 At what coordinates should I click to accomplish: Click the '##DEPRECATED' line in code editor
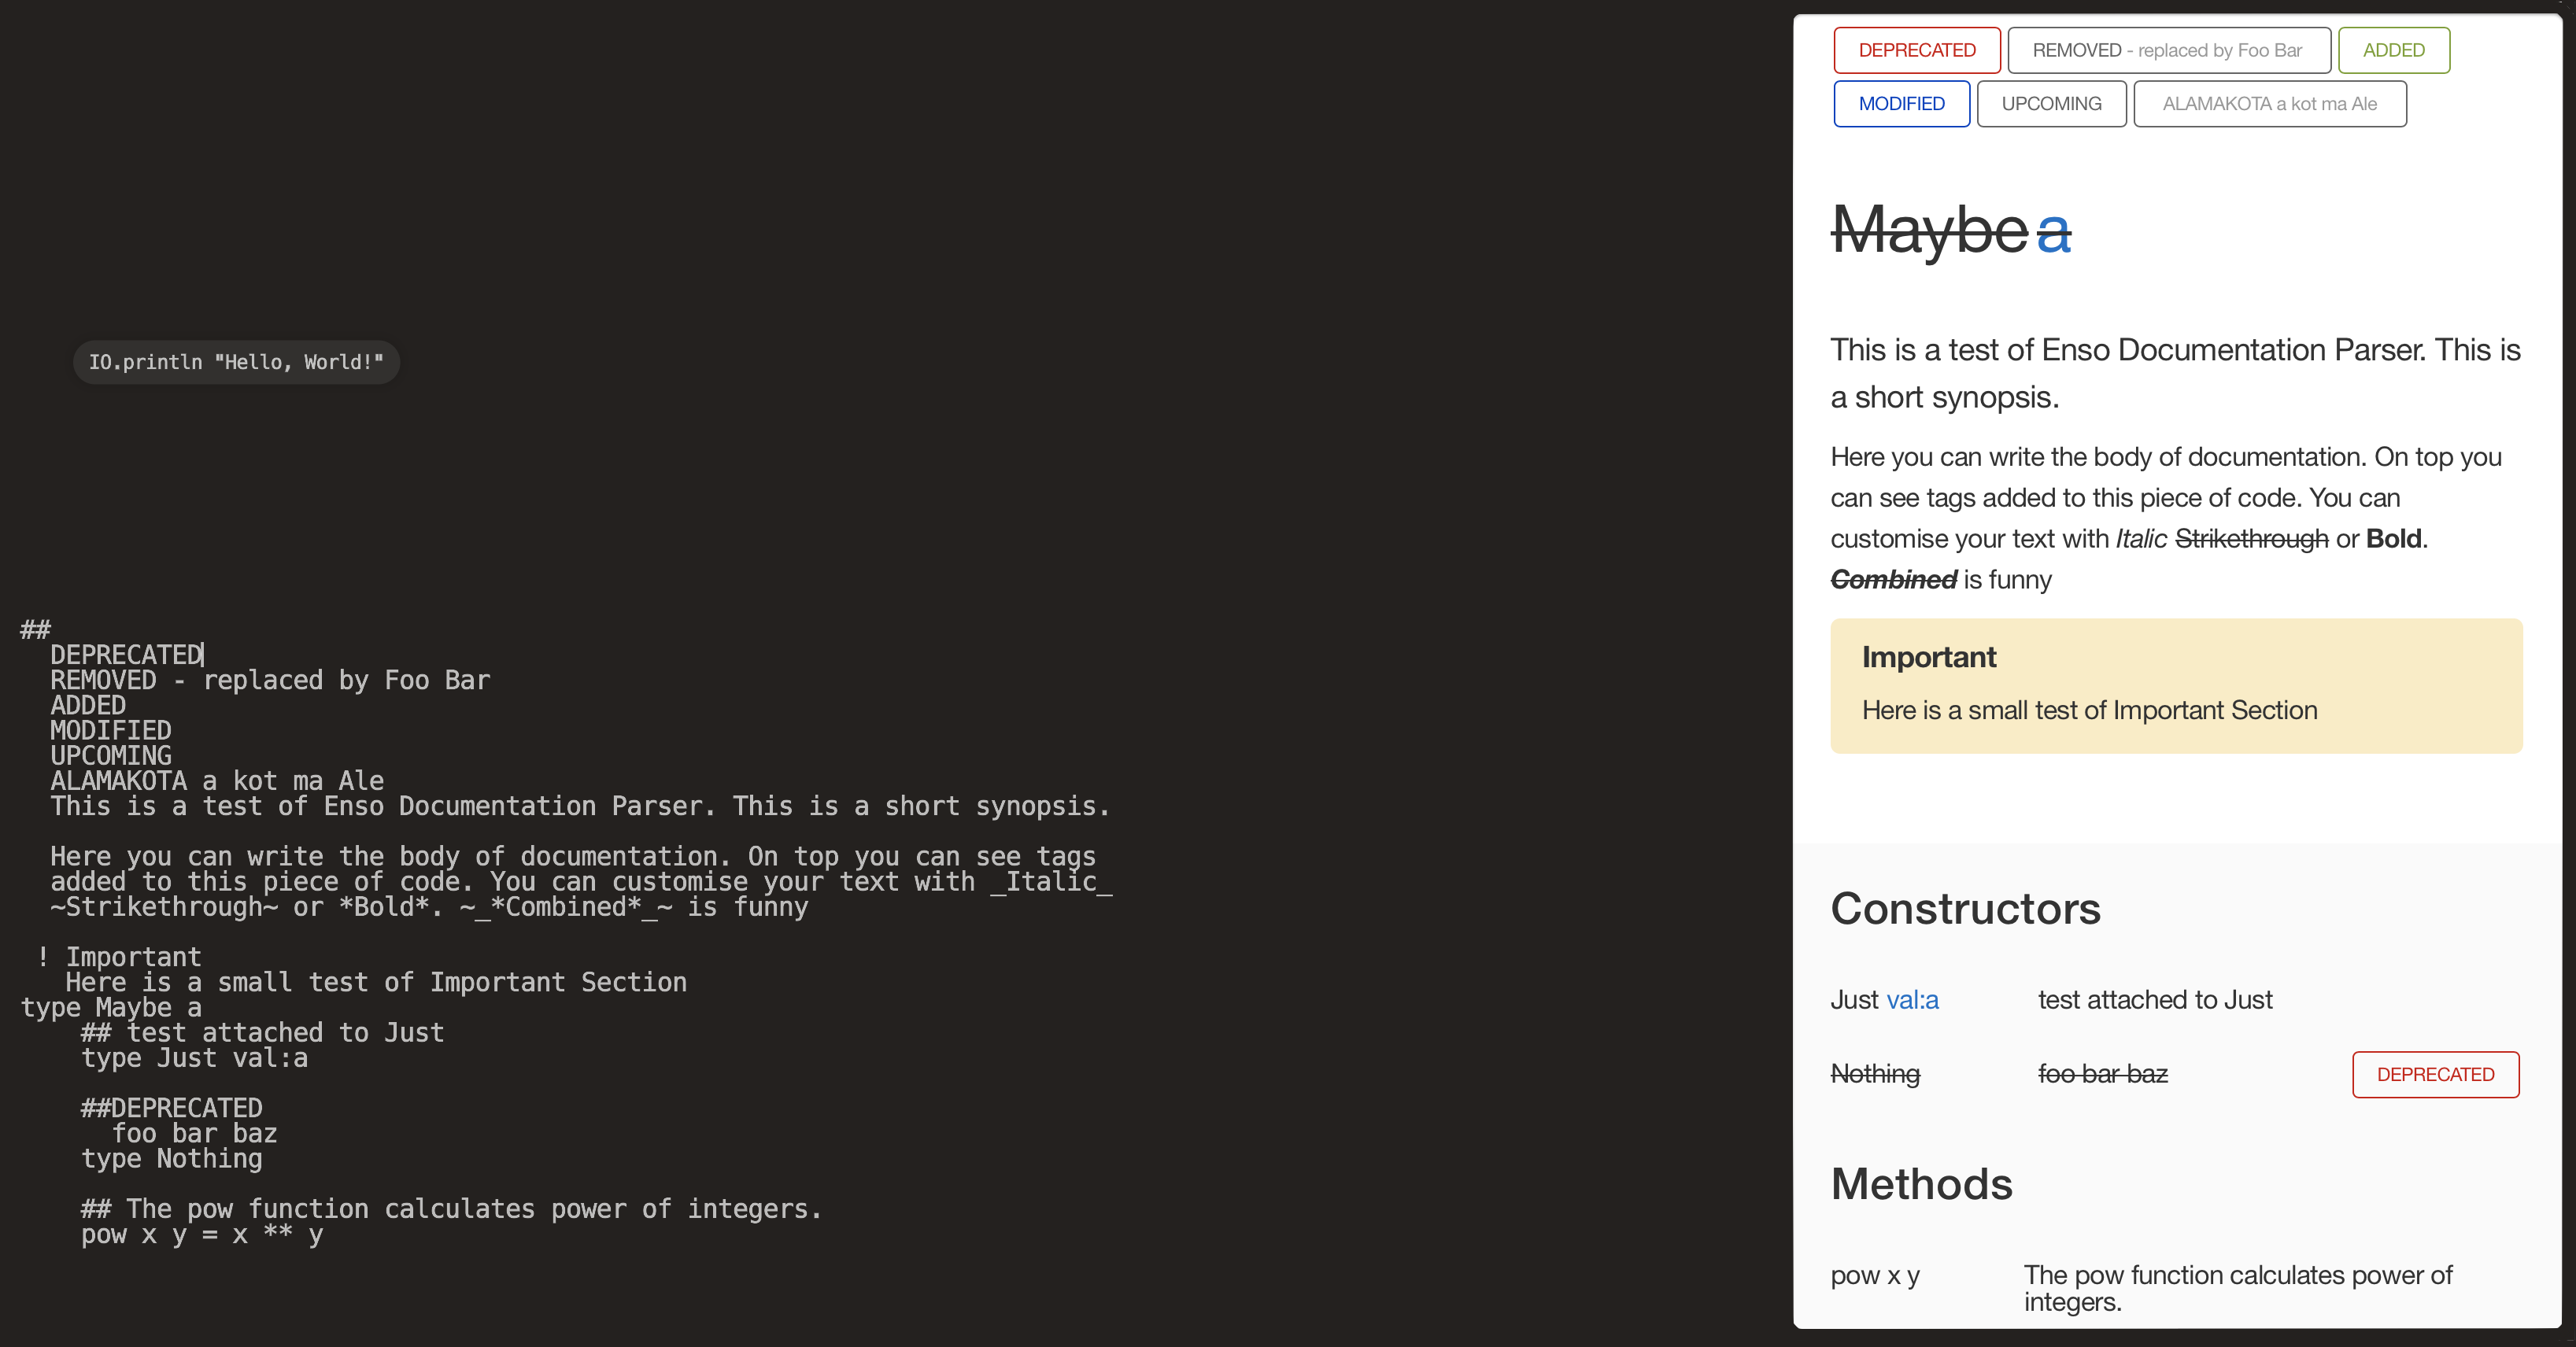[x=172, y=1108]
